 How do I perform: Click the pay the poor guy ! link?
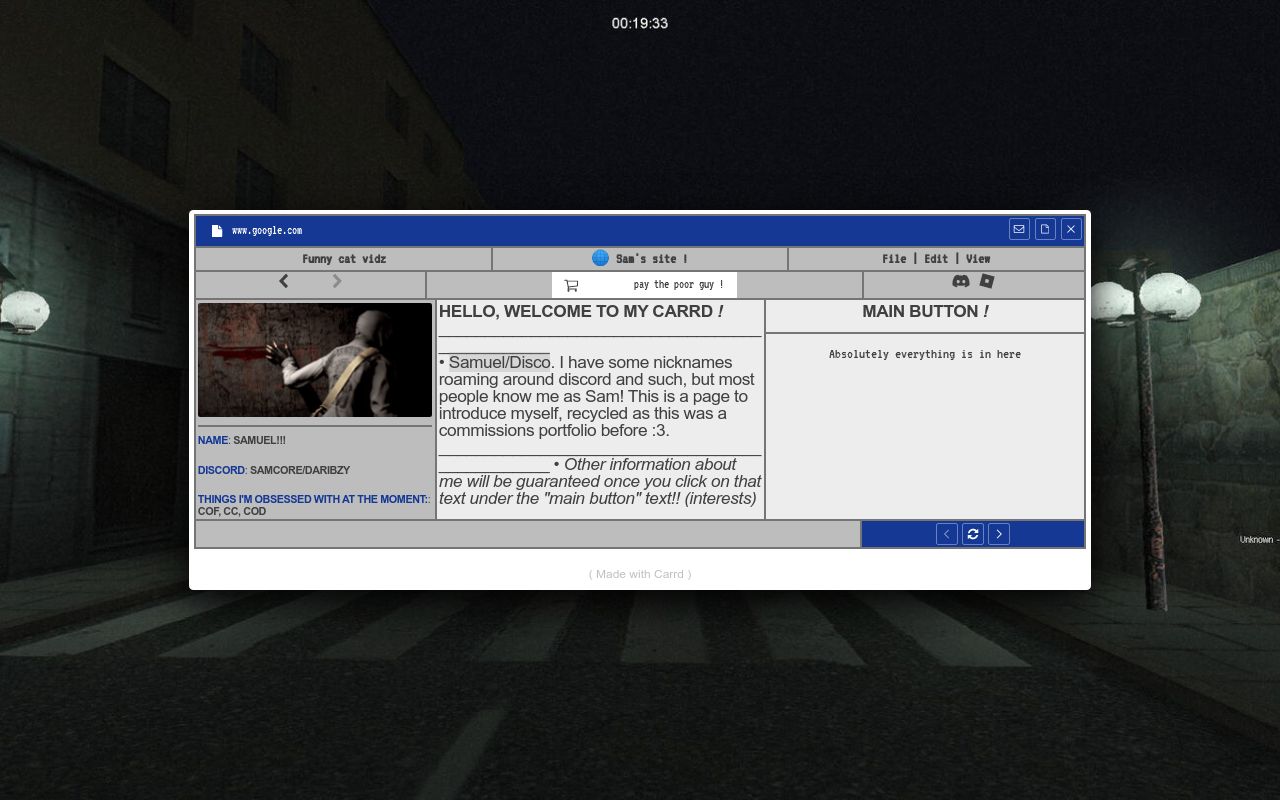coord(678,285)
